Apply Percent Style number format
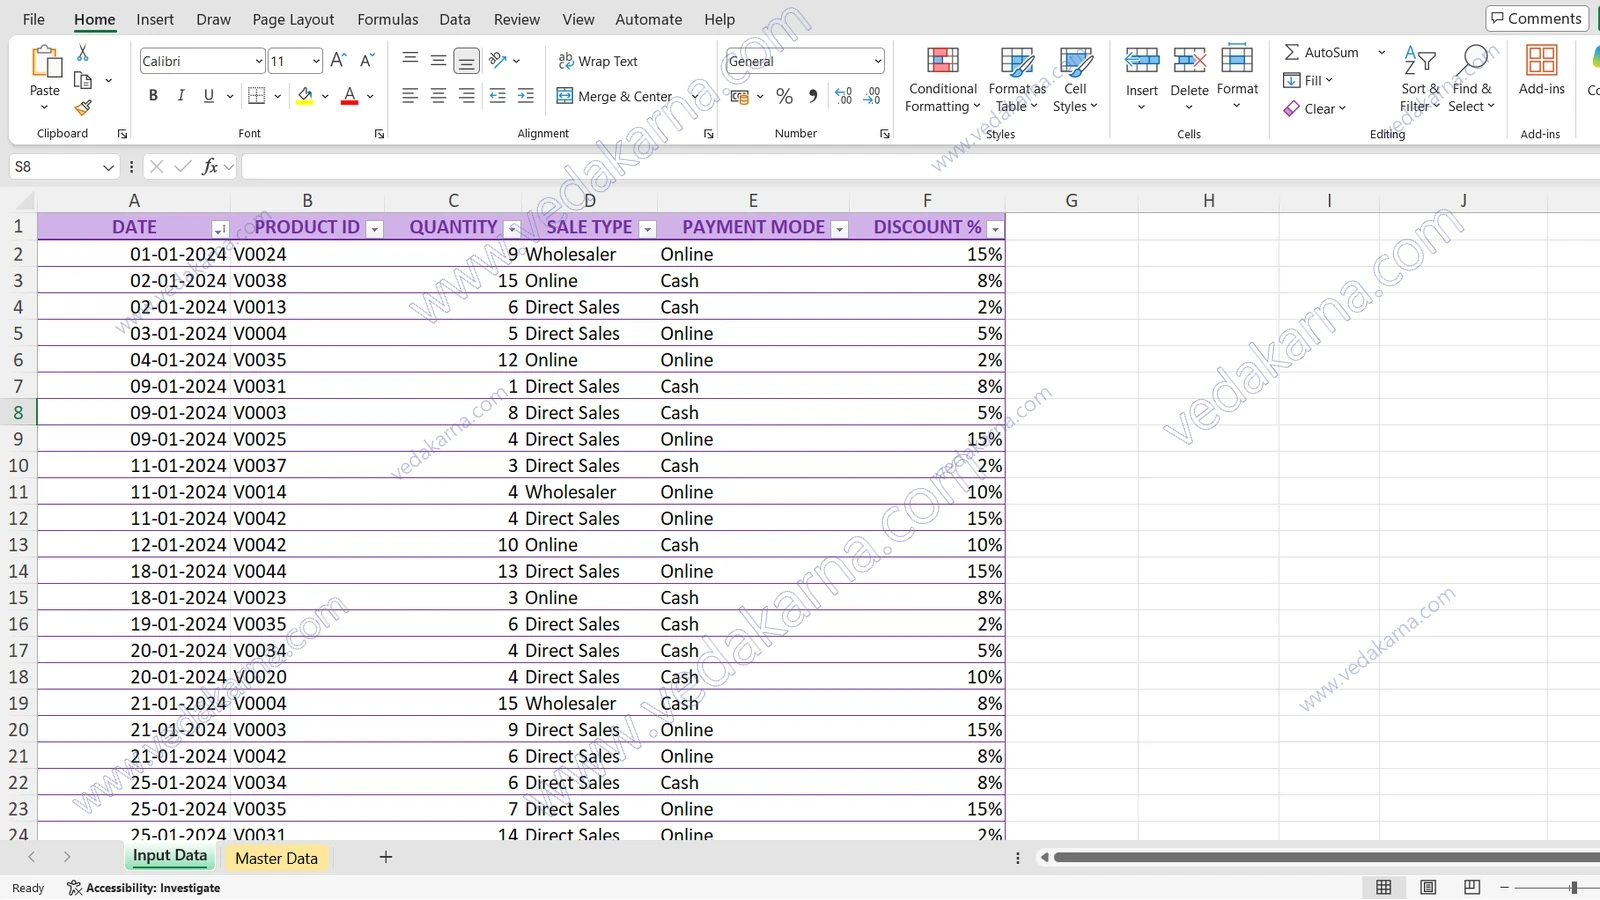 click(784, 96)
